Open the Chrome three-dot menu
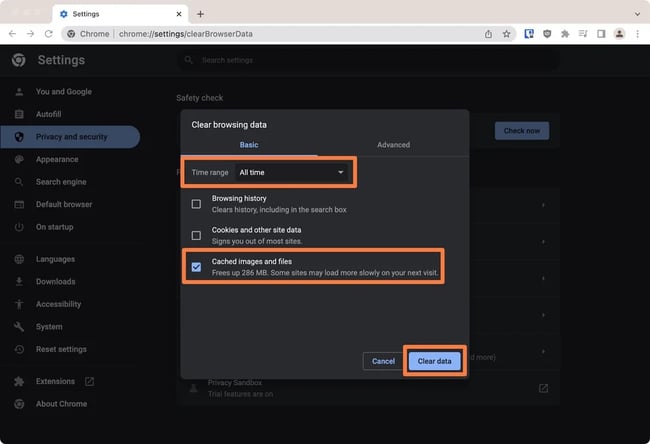Screen dimensions: 650x444 coord(637,33)
